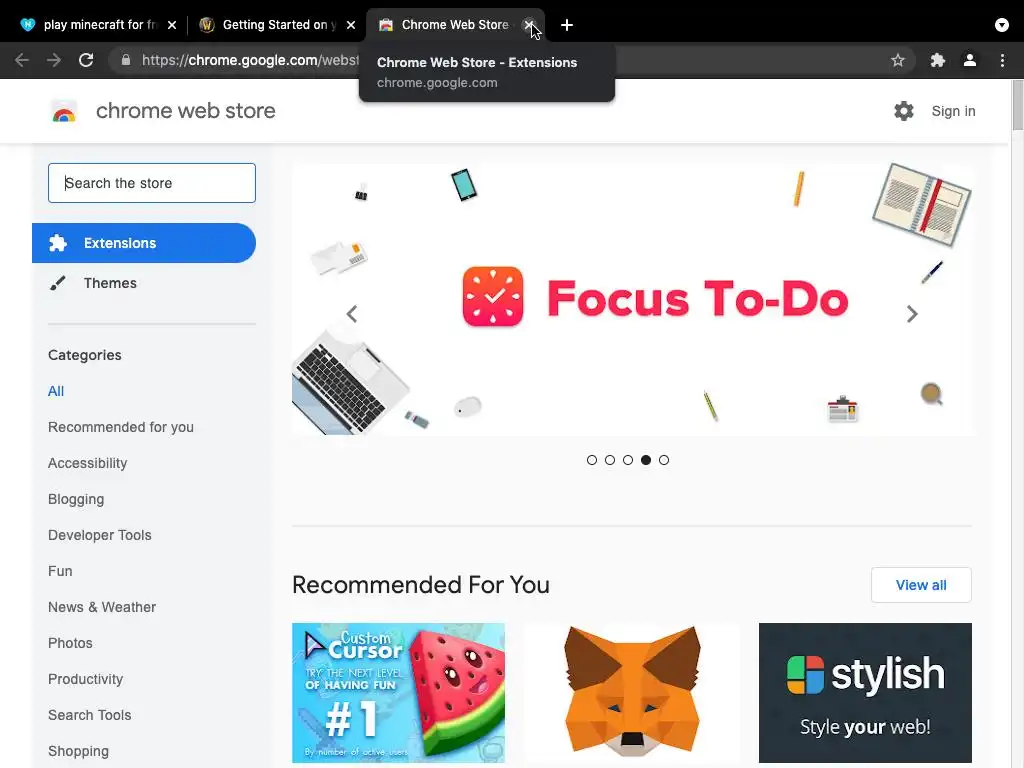Choose the Blogging category

point(76,499)
